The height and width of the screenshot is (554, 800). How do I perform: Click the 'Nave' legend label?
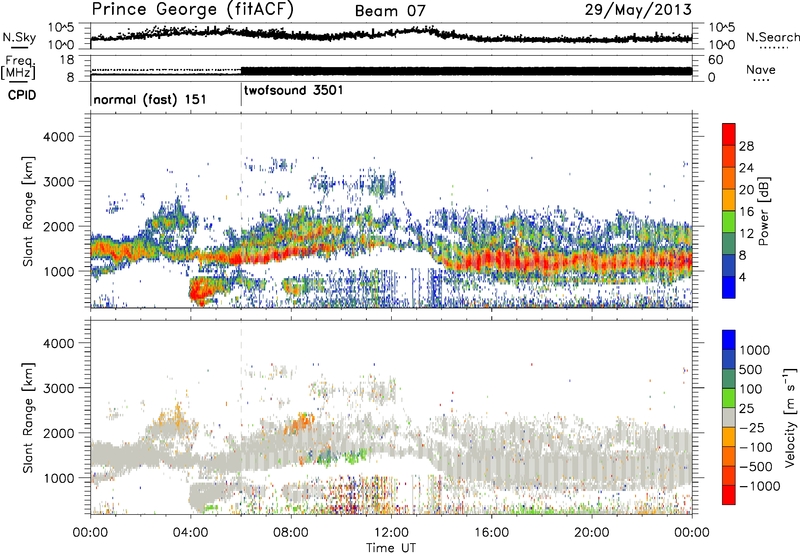[x=761, y=70]
